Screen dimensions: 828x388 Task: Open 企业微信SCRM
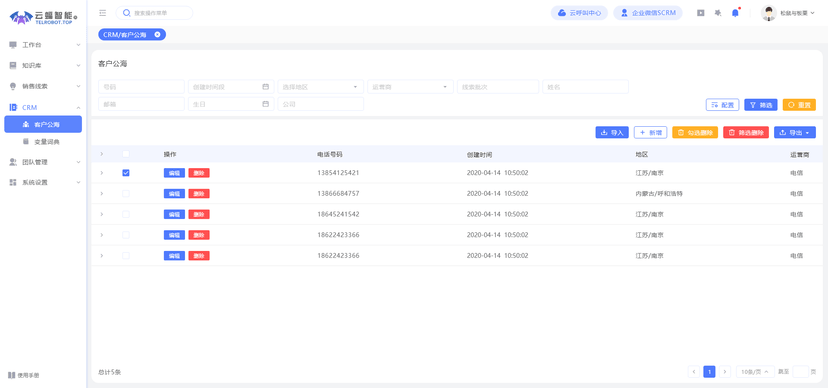pyautogui.click(x=648, y=13)
